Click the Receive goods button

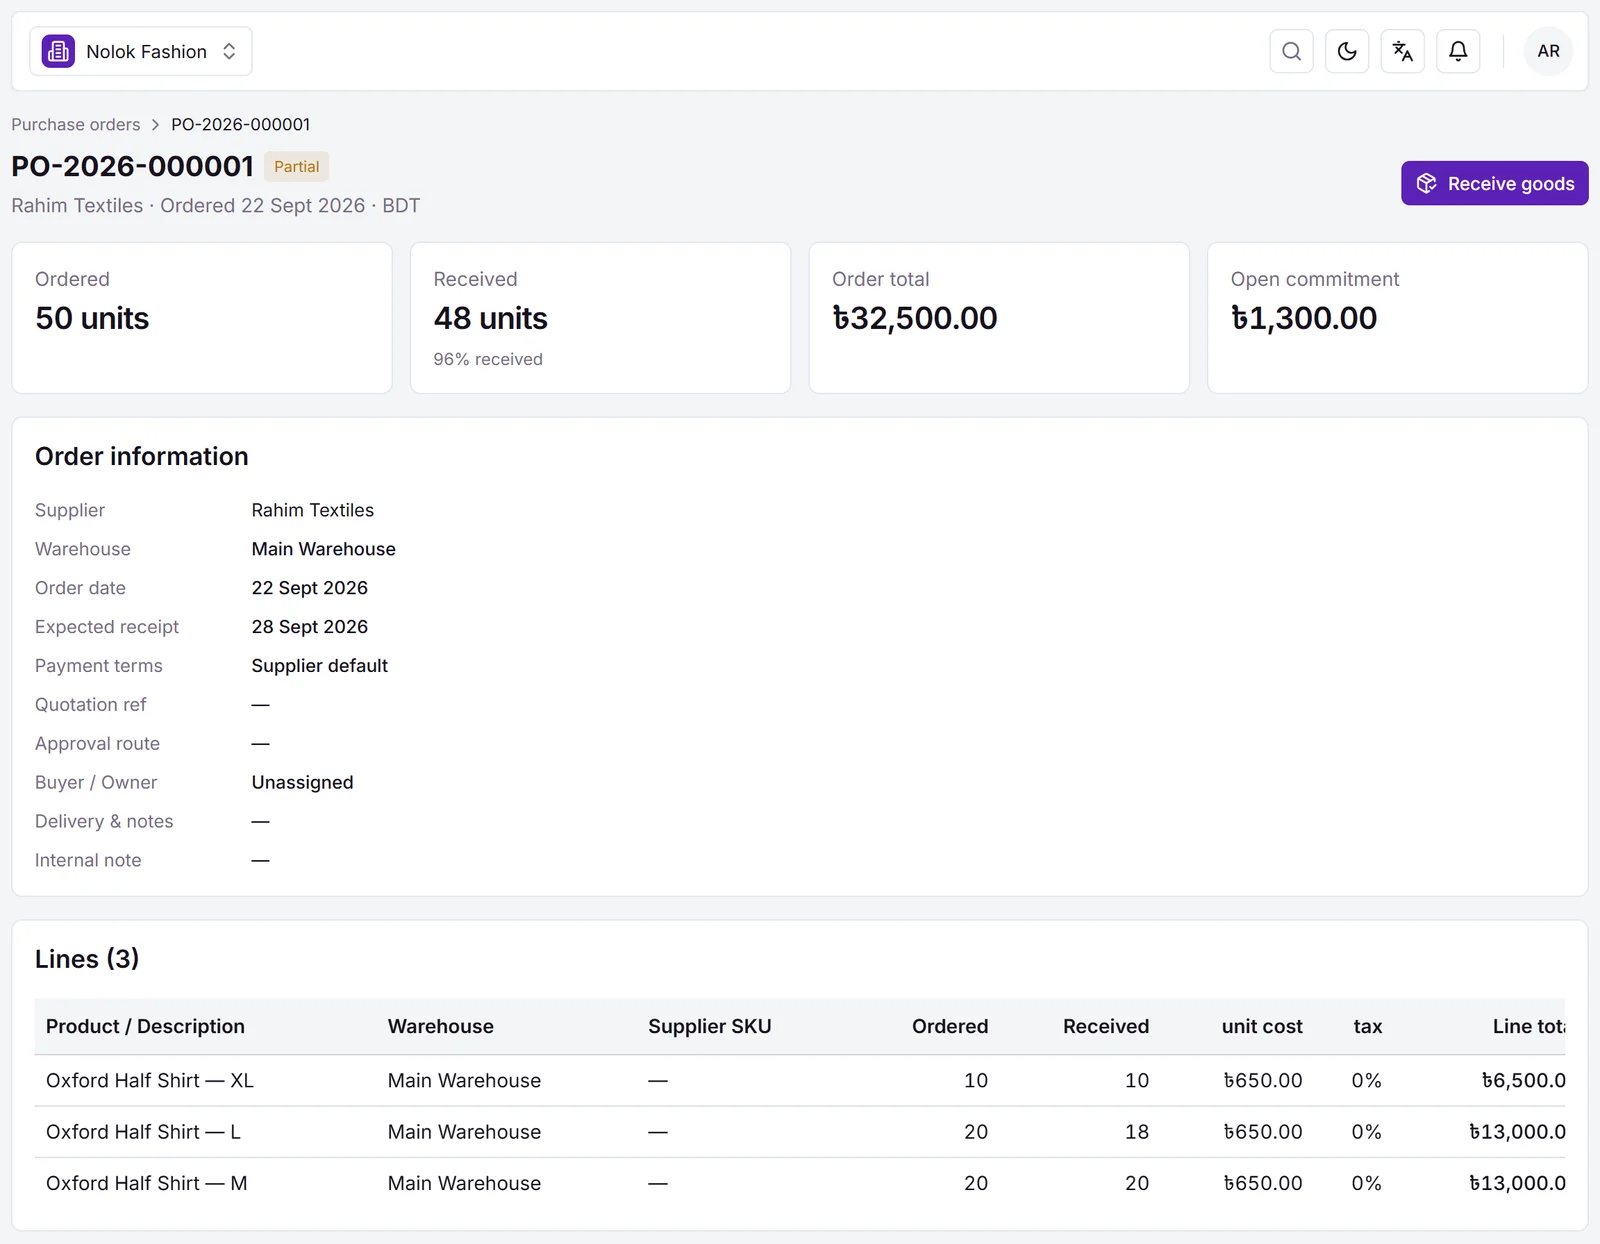[x=1494, y=183]
